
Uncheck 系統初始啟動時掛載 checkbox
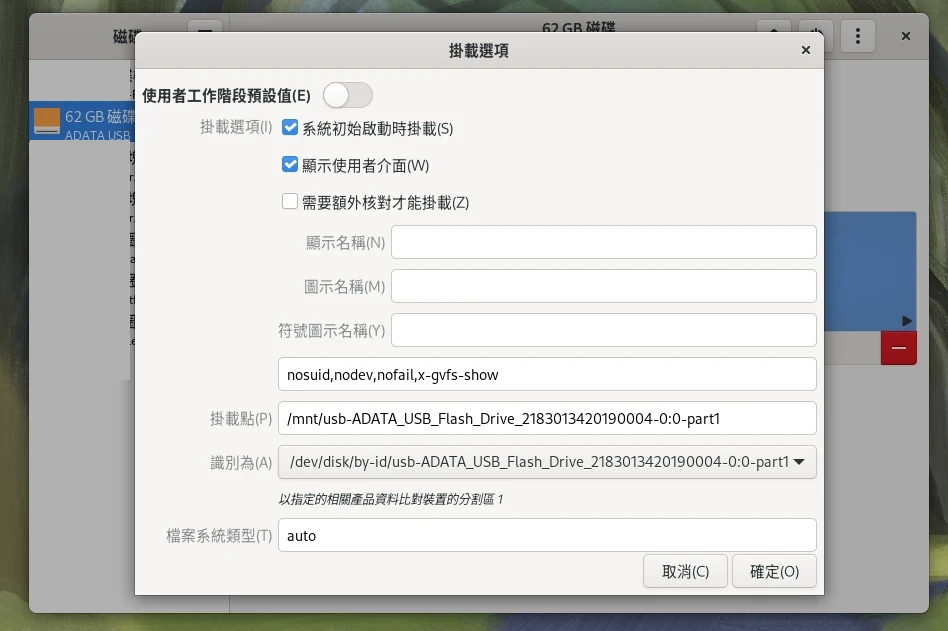tap(290, 128)
